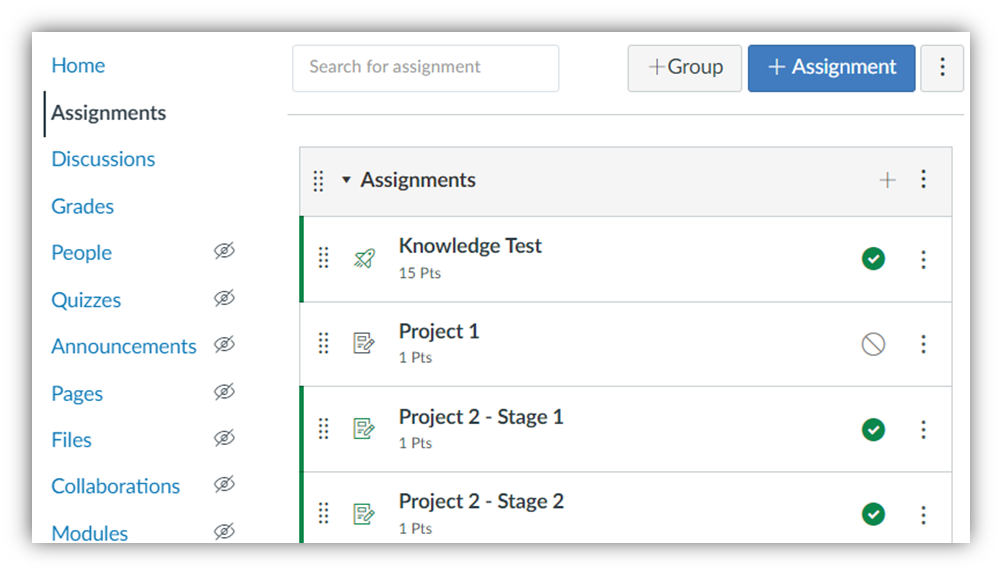Click the rocket icon beside Knowledge Test
Screen dimensions: 1002x575
click(x=364, y=258)
